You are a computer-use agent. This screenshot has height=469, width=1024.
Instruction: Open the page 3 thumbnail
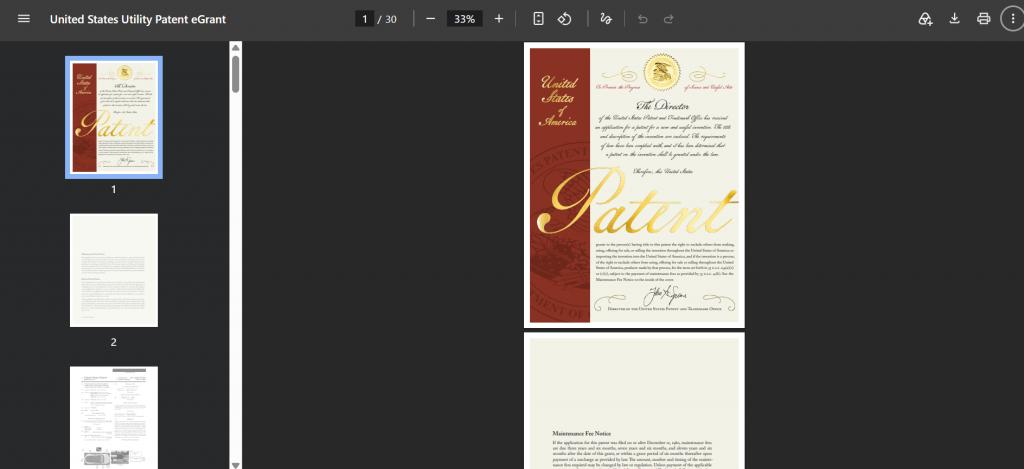114,417
